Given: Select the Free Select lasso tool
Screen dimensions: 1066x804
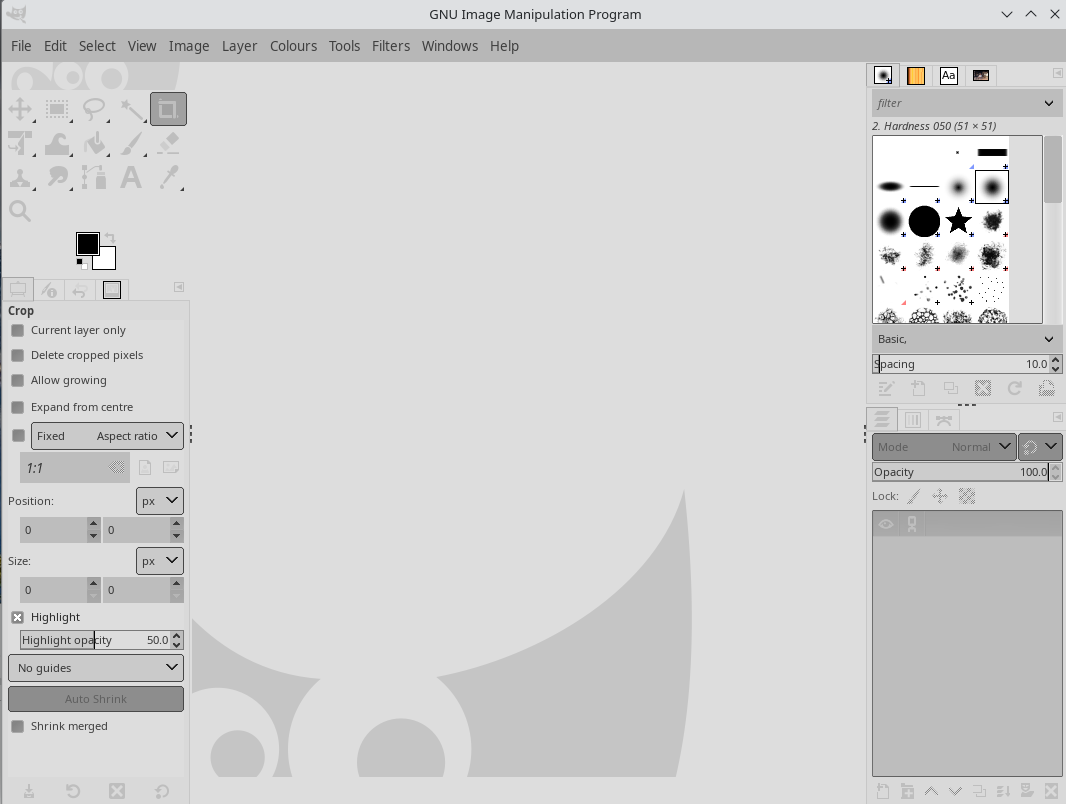Looking at the screenshot, I should coord(94,109).
